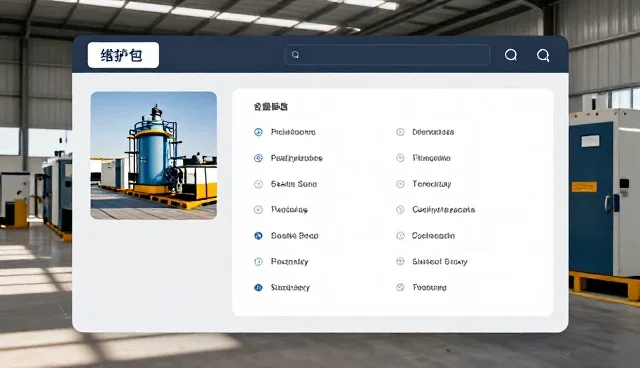Viewport: 640px width, 368px height.
Task: Click the icon in left column's second row
Action: coord(258,158)
